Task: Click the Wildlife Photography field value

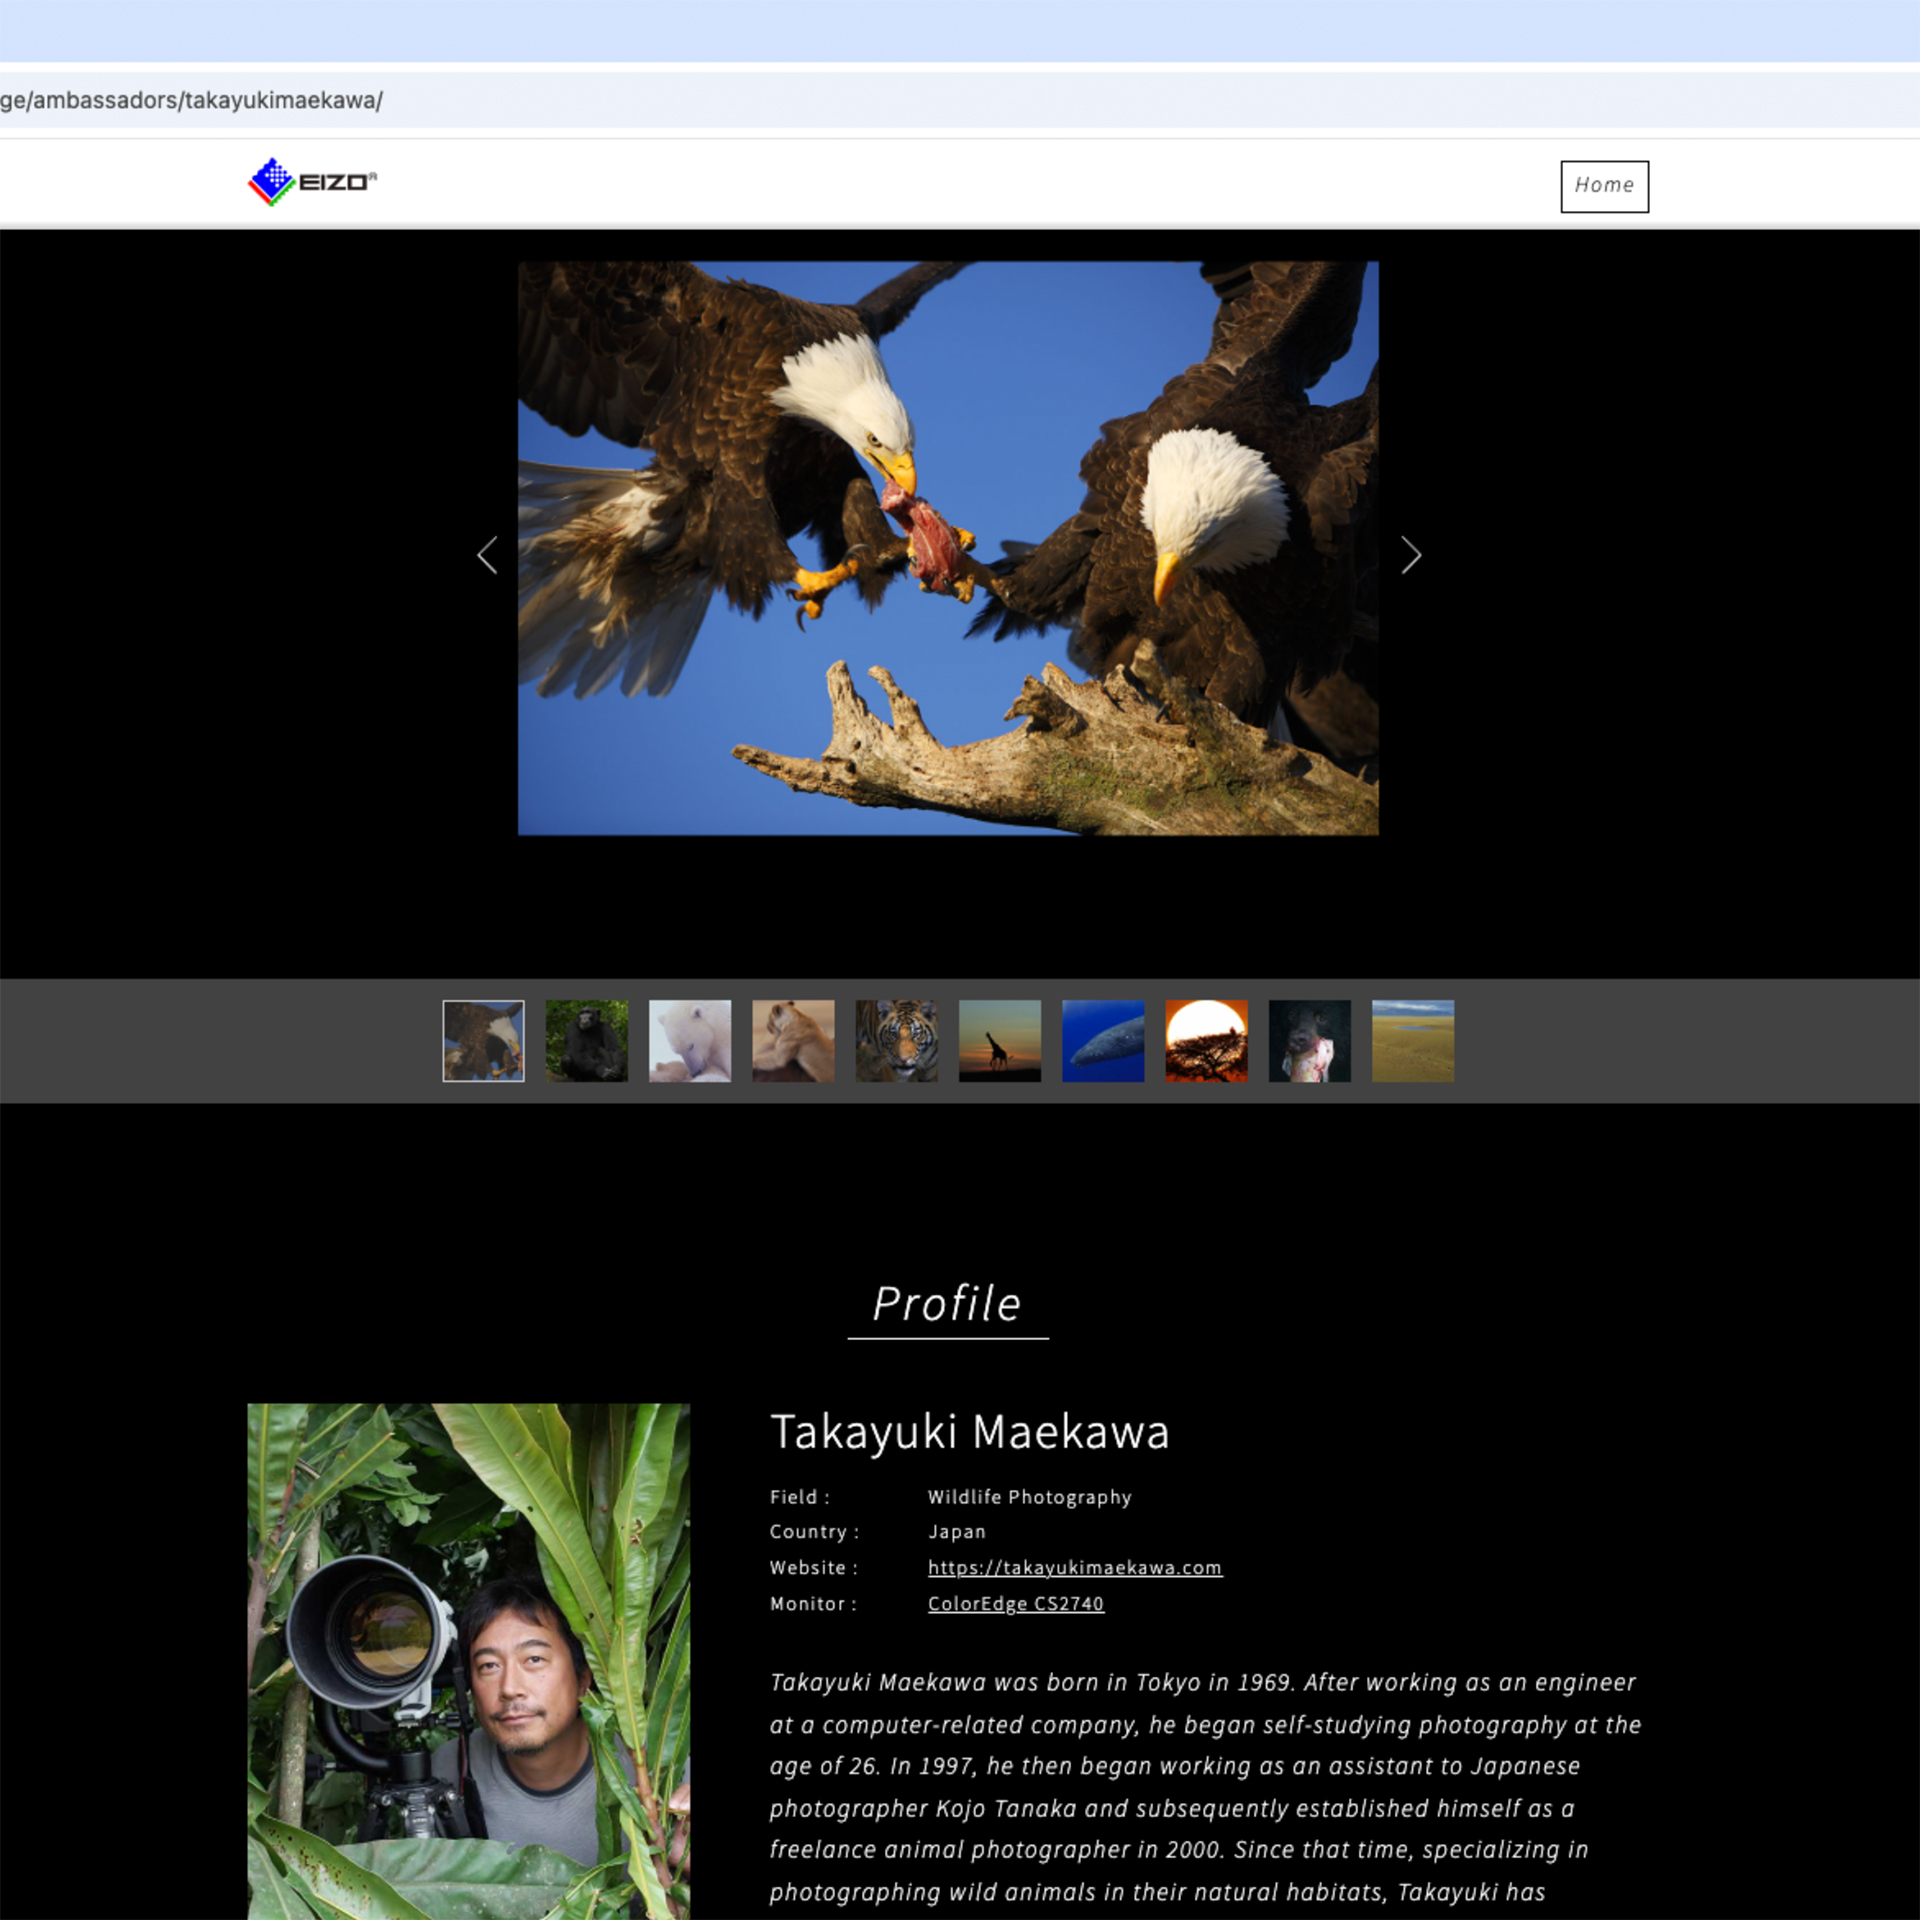Action: pyautogui.click(x=1029, y=1497)
